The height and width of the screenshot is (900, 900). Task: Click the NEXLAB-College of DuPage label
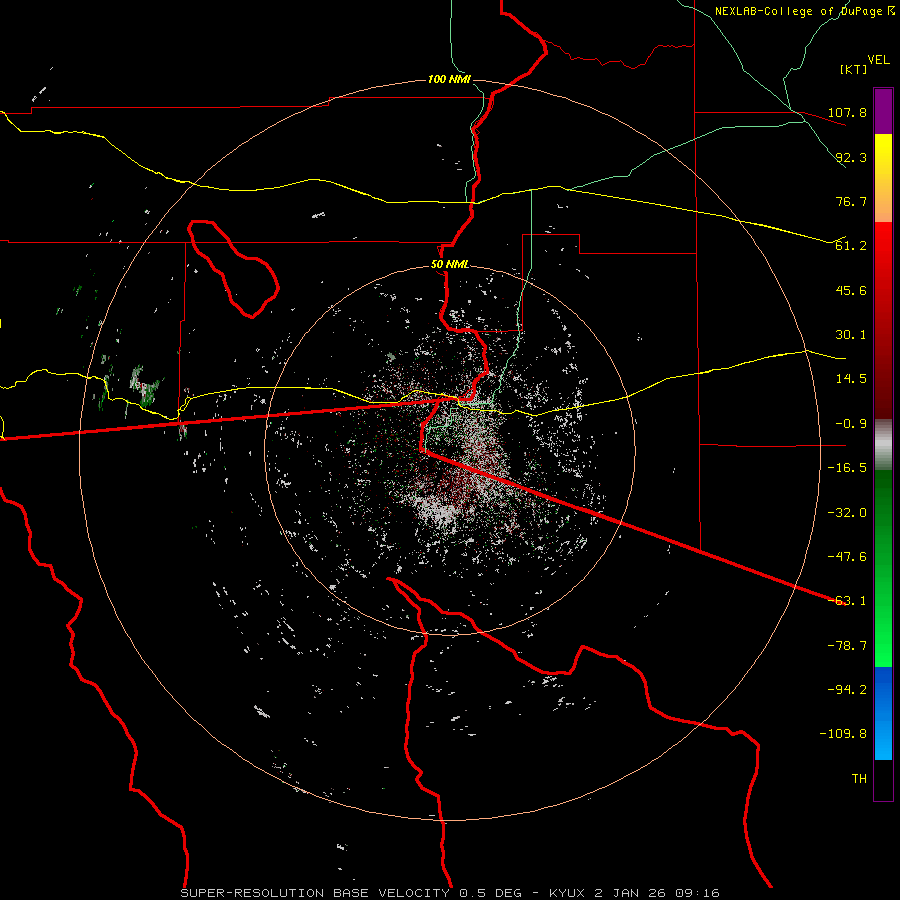point(798,11)
